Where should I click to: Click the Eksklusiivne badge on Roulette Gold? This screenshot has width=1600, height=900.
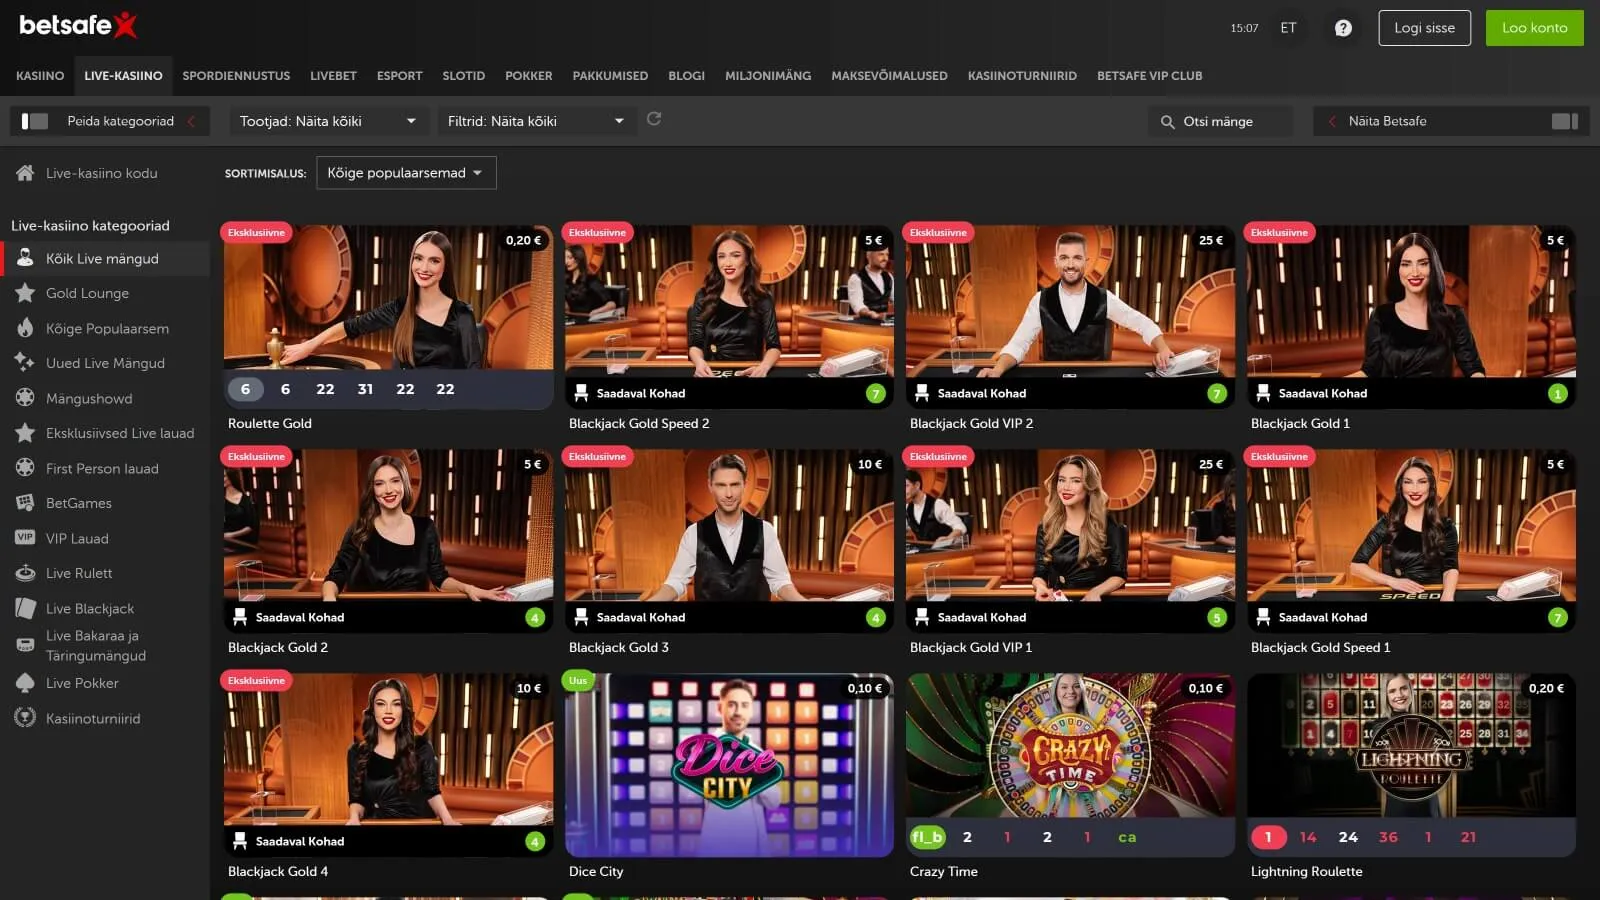coord(256,233)
